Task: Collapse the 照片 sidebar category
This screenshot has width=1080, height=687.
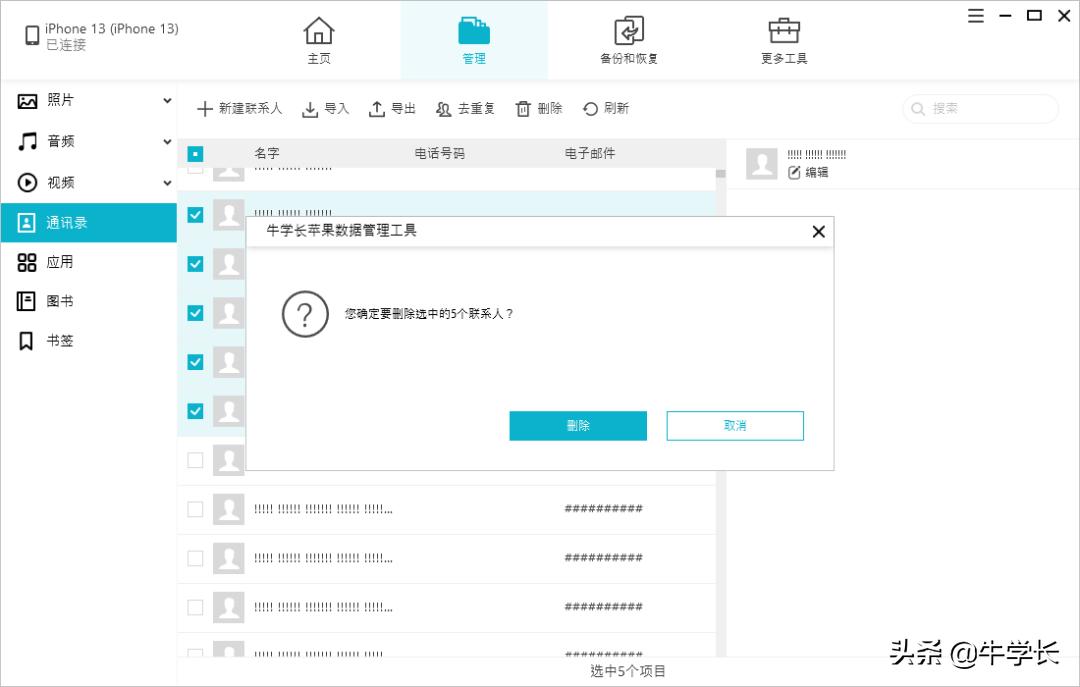Action: (167, 101)
